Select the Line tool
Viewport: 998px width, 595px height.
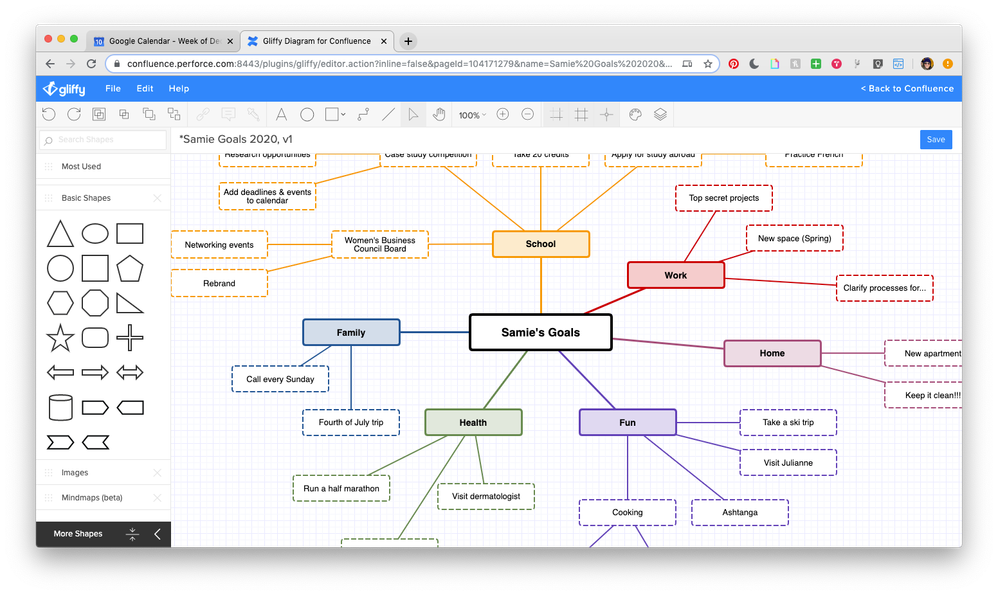pyautogui.click(x=388, y=114)
